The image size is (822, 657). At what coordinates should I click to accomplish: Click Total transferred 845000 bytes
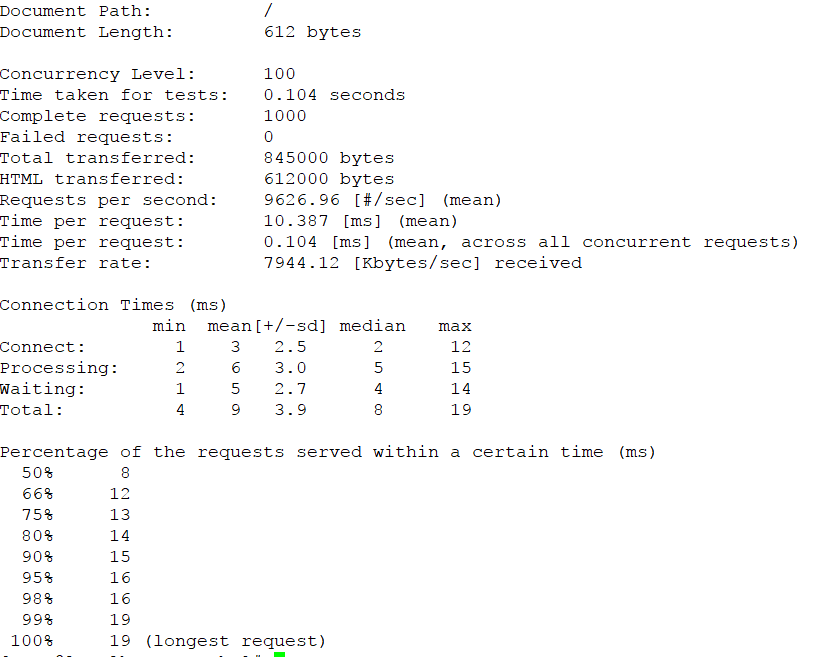click(x=329, y=158)
